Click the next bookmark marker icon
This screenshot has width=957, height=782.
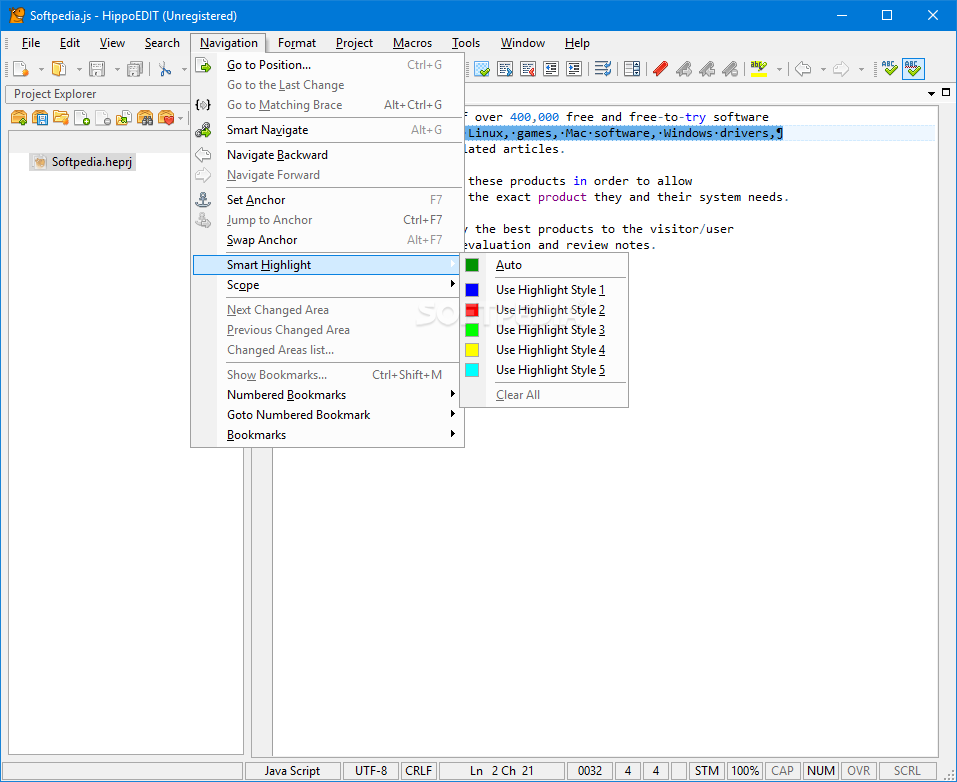[x=684, y=69]
